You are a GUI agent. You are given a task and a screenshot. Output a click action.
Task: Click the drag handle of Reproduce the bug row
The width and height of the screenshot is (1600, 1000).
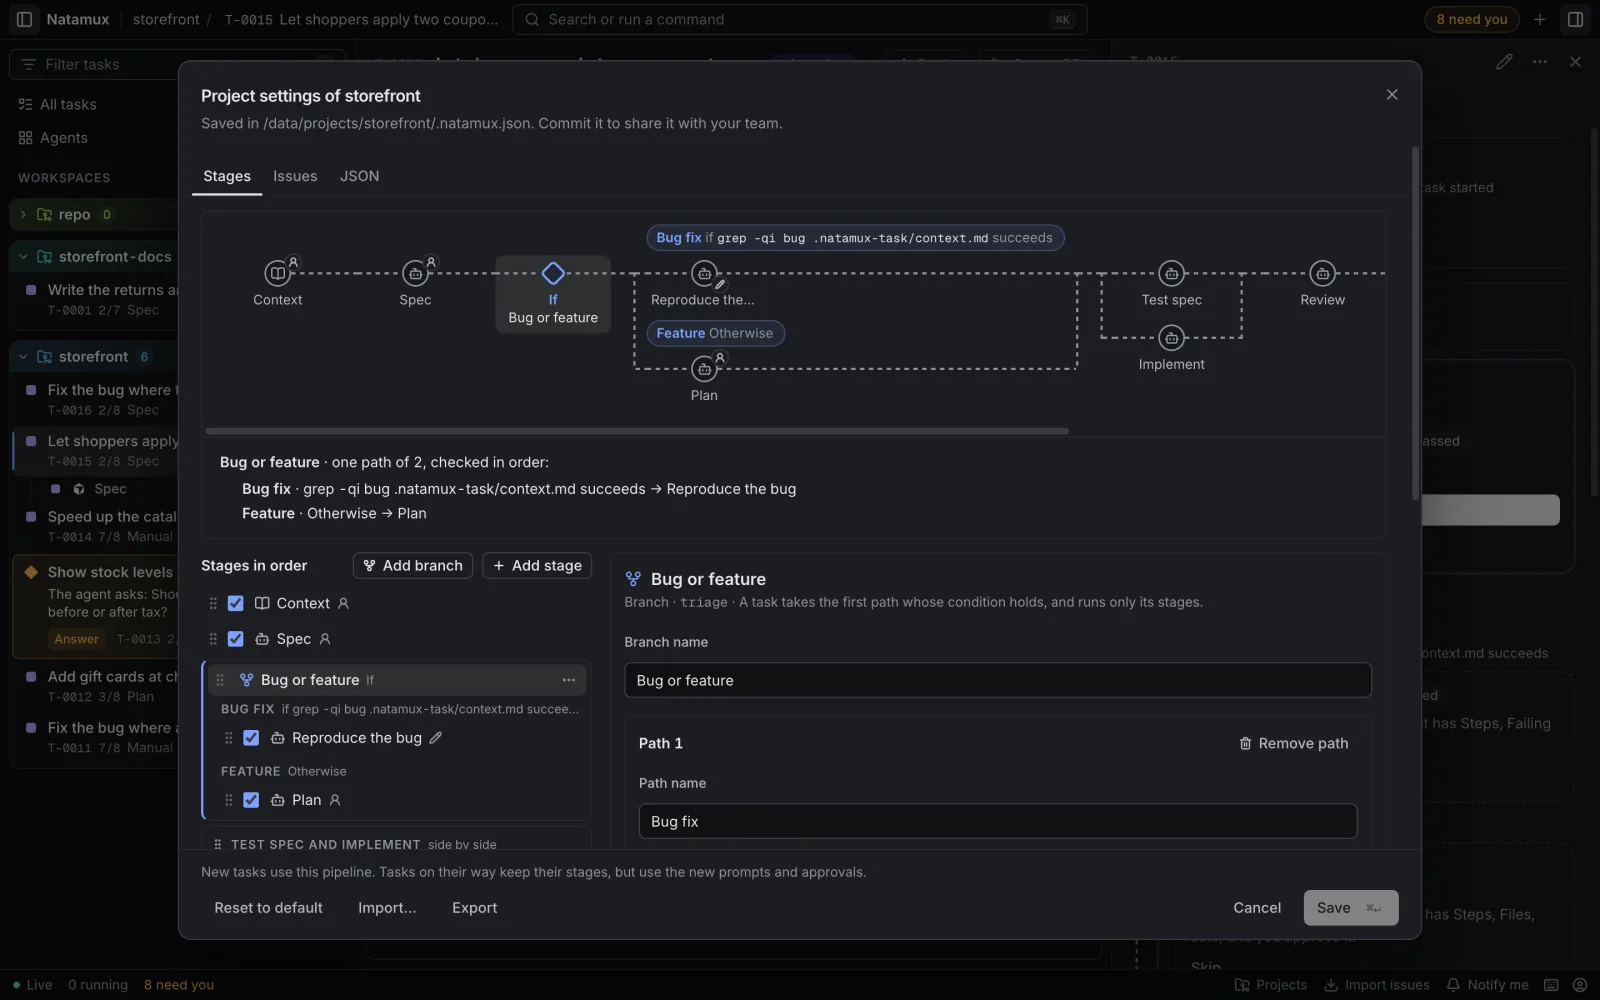pos(228,738)
